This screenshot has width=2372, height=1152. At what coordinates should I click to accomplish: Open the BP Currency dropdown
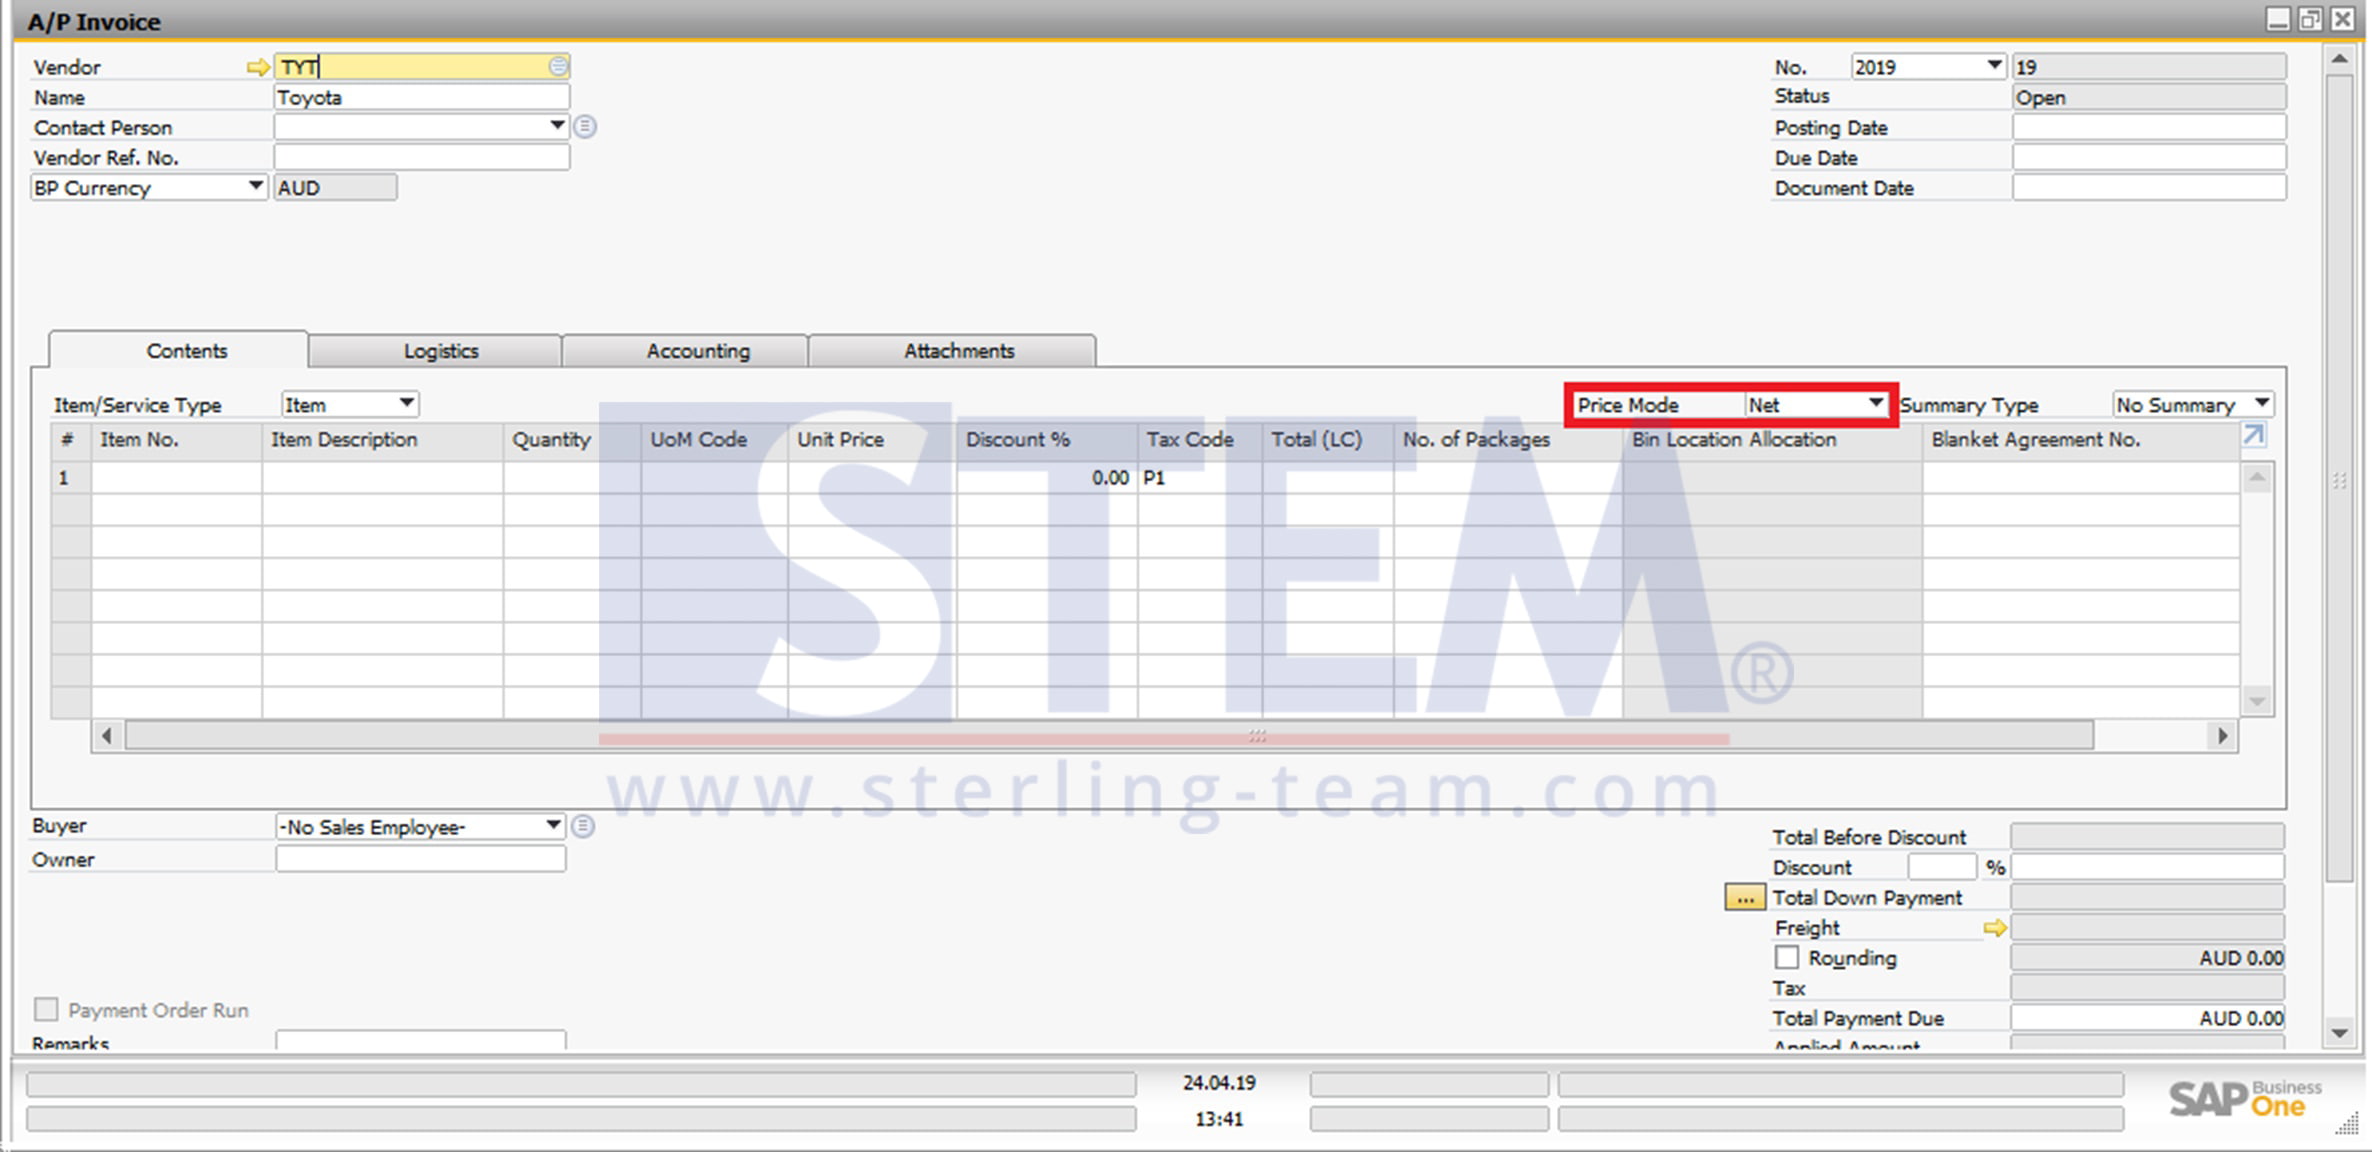point(255,186)
